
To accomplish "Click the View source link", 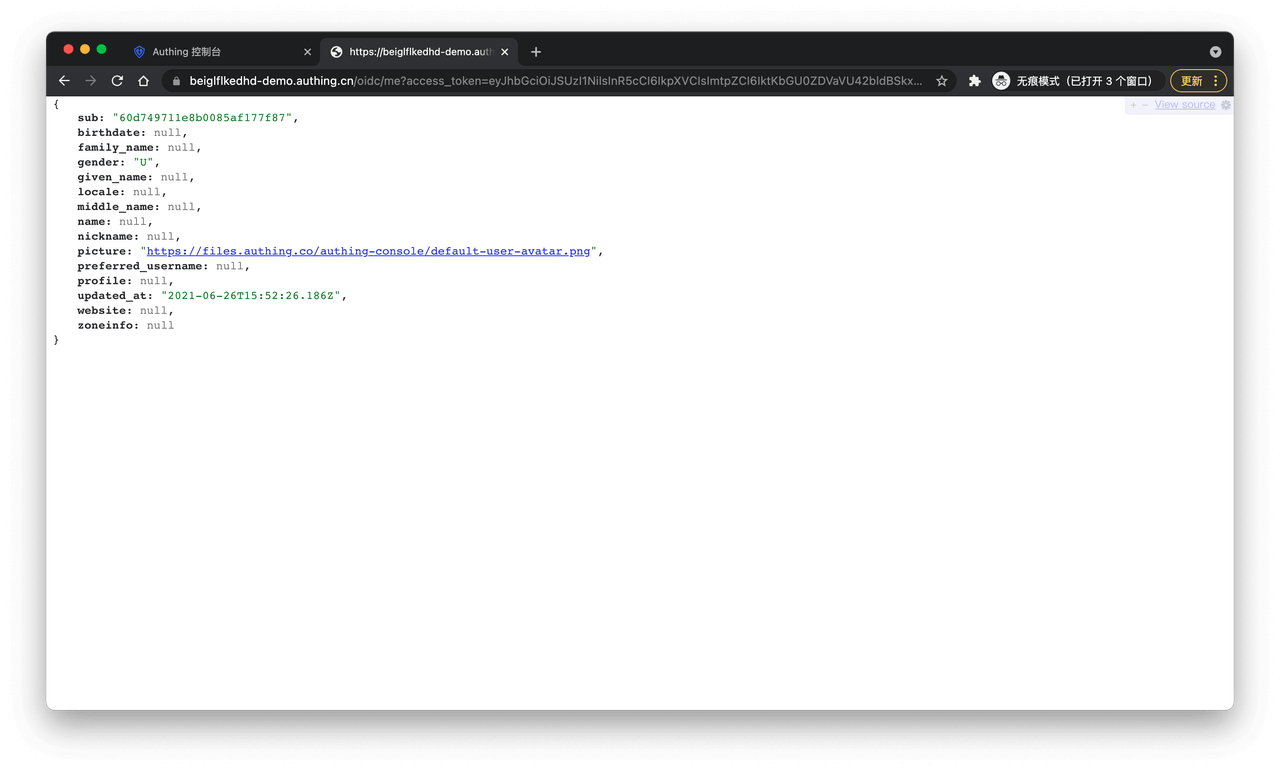I will (x=1184, y=105).
